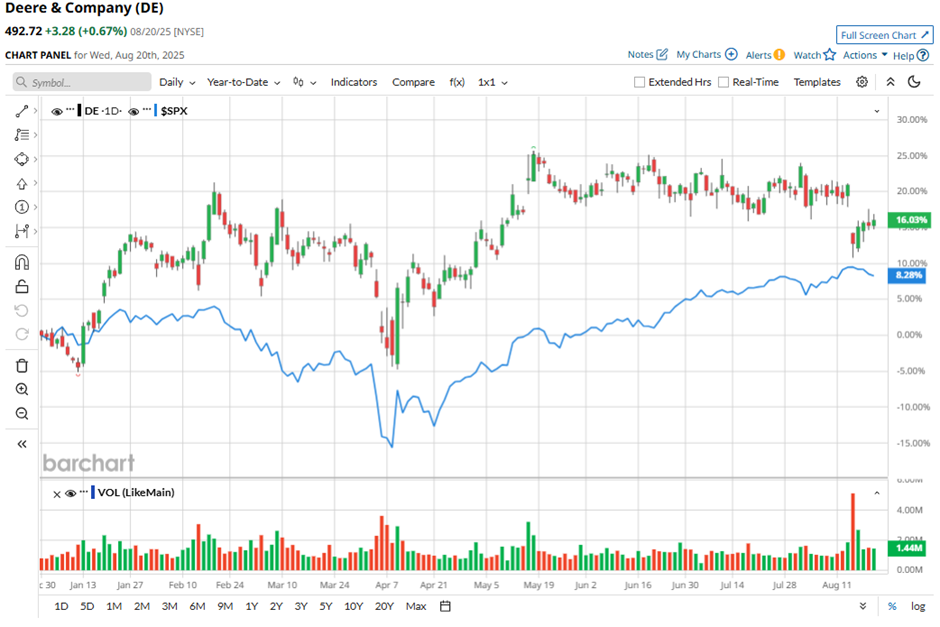Zoom in on the chart

(22, 390)
